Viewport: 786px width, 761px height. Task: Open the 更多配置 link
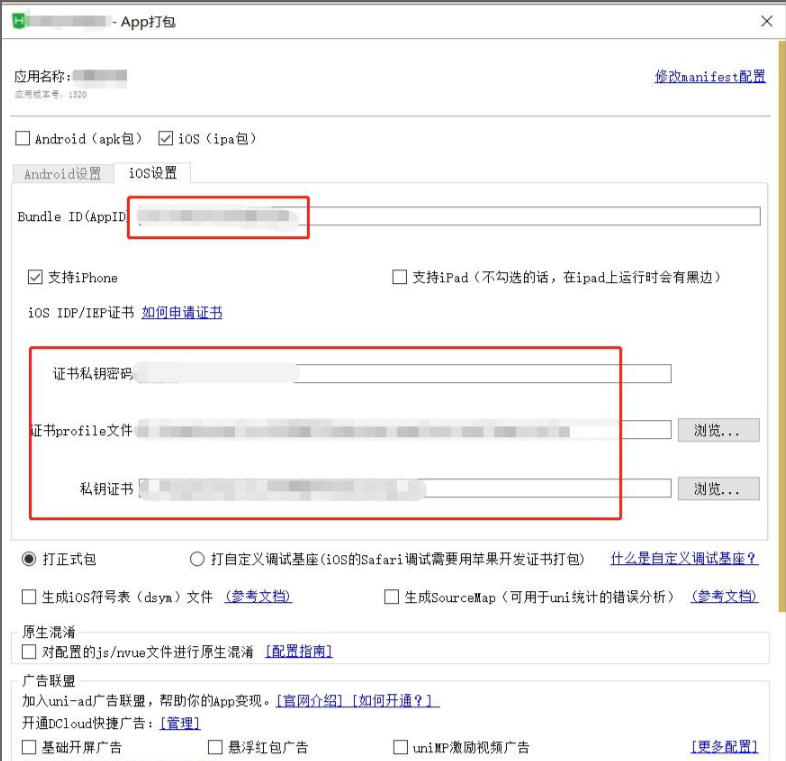(724, 747)
